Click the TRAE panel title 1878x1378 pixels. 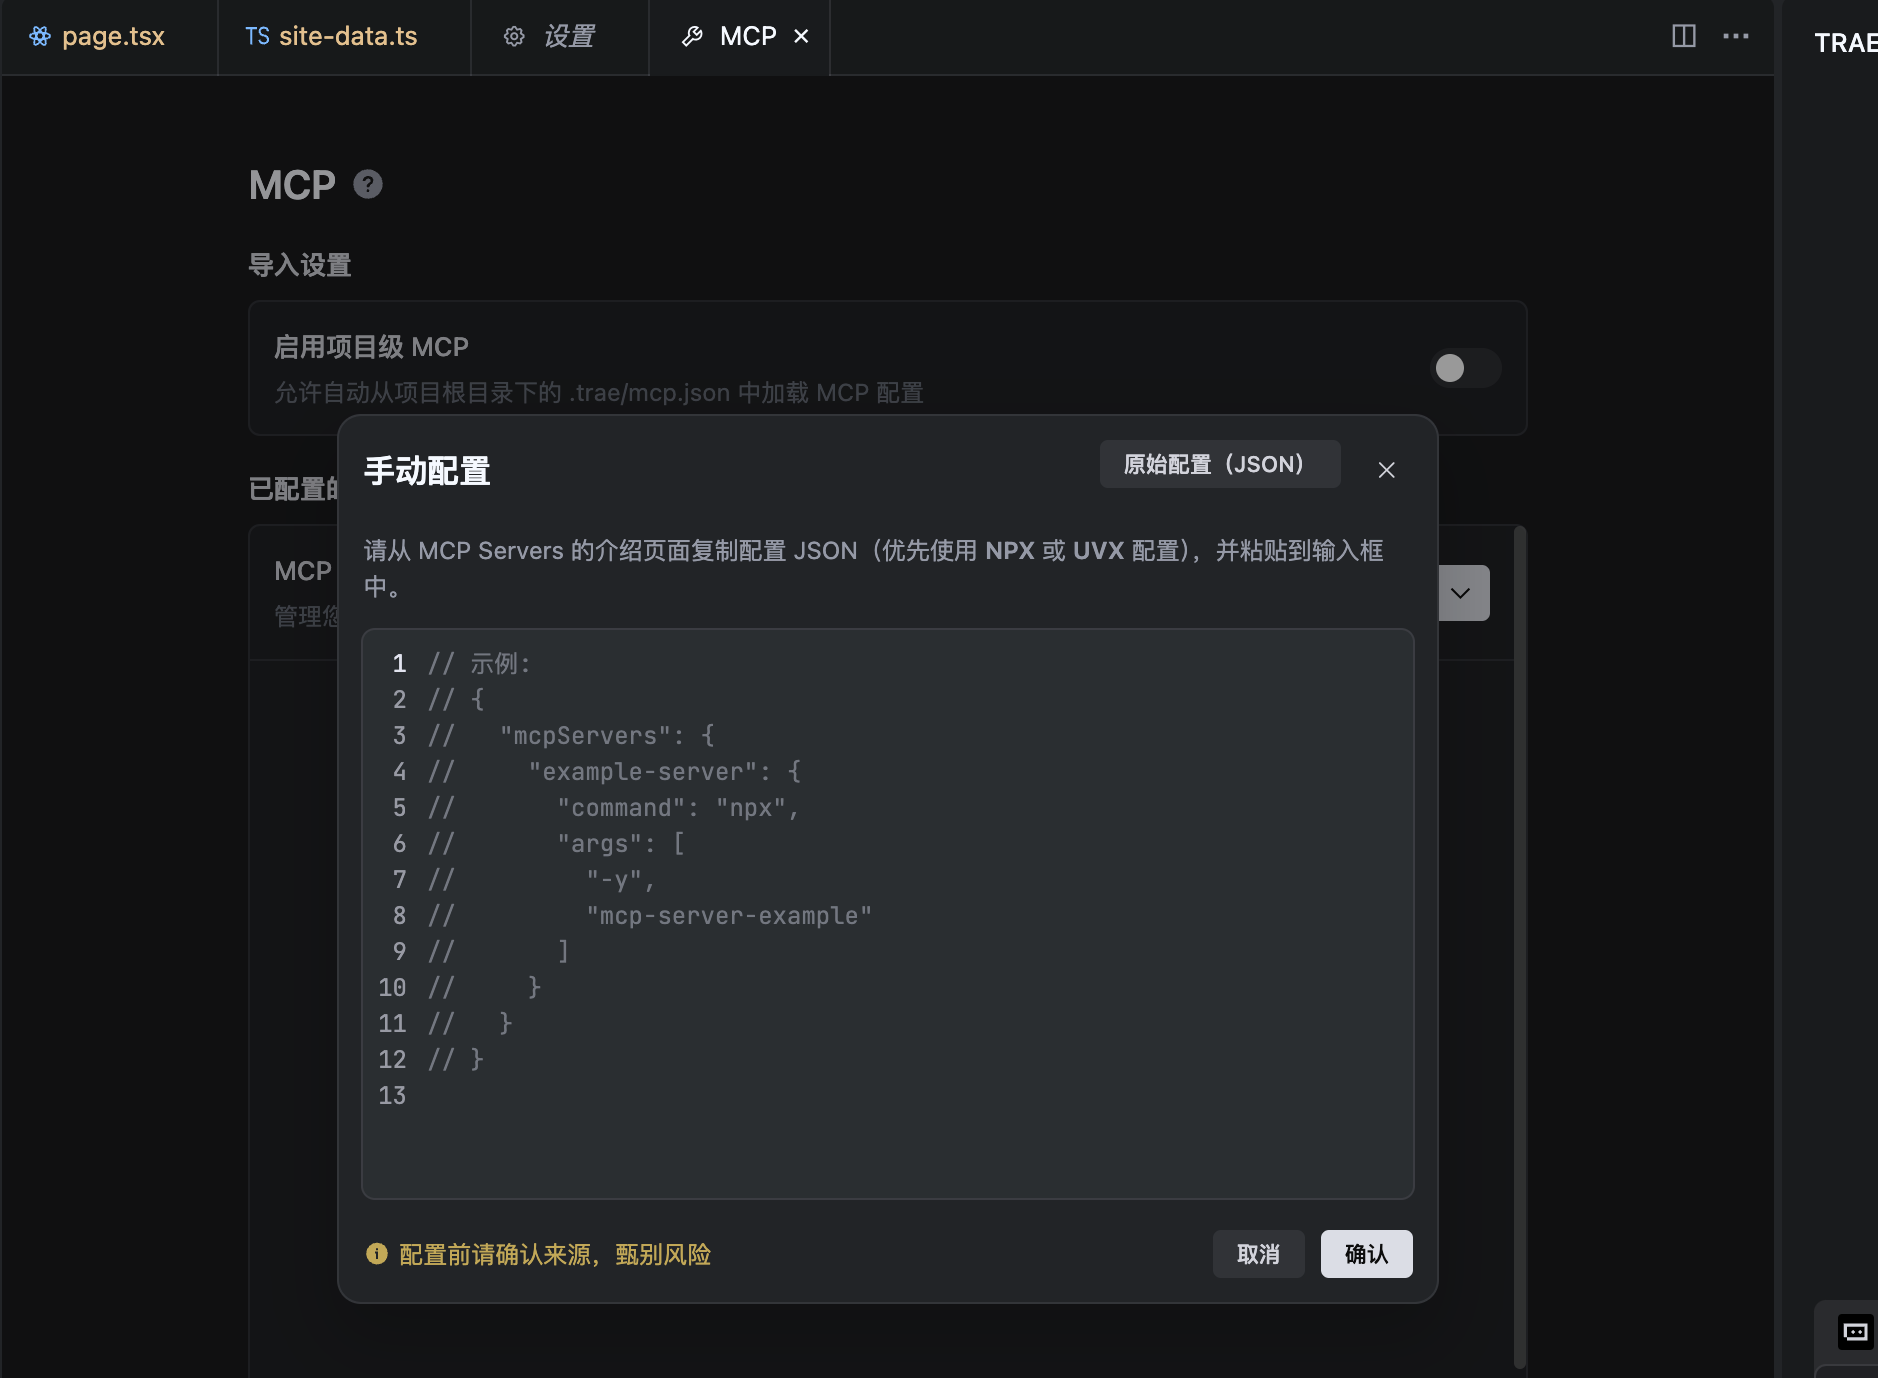pyautogui.click(x=1845, y=43)
